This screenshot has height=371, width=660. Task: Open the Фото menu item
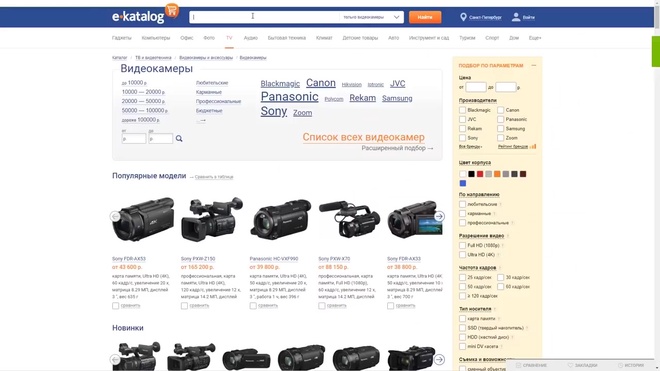point(209,38)
